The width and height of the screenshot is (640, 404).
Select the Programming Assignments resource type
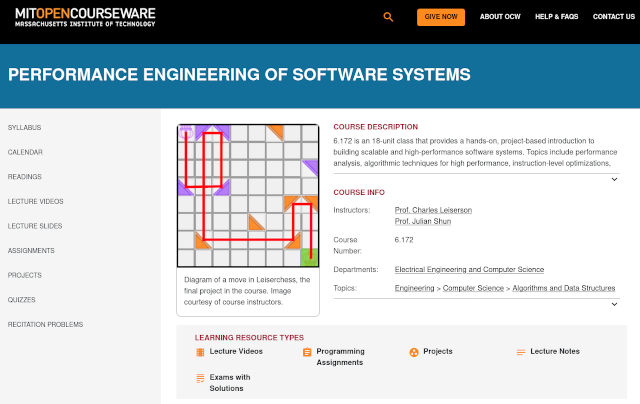pyautogui.click(x=340, y=357)
